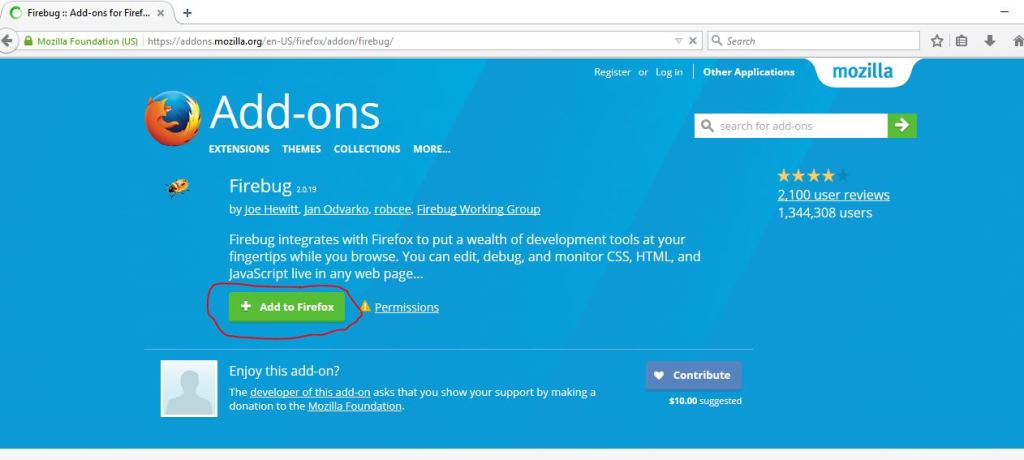The image size is (1024, 460).
Task: Click the green search arrow button
Action: click(x=902, y=125)
